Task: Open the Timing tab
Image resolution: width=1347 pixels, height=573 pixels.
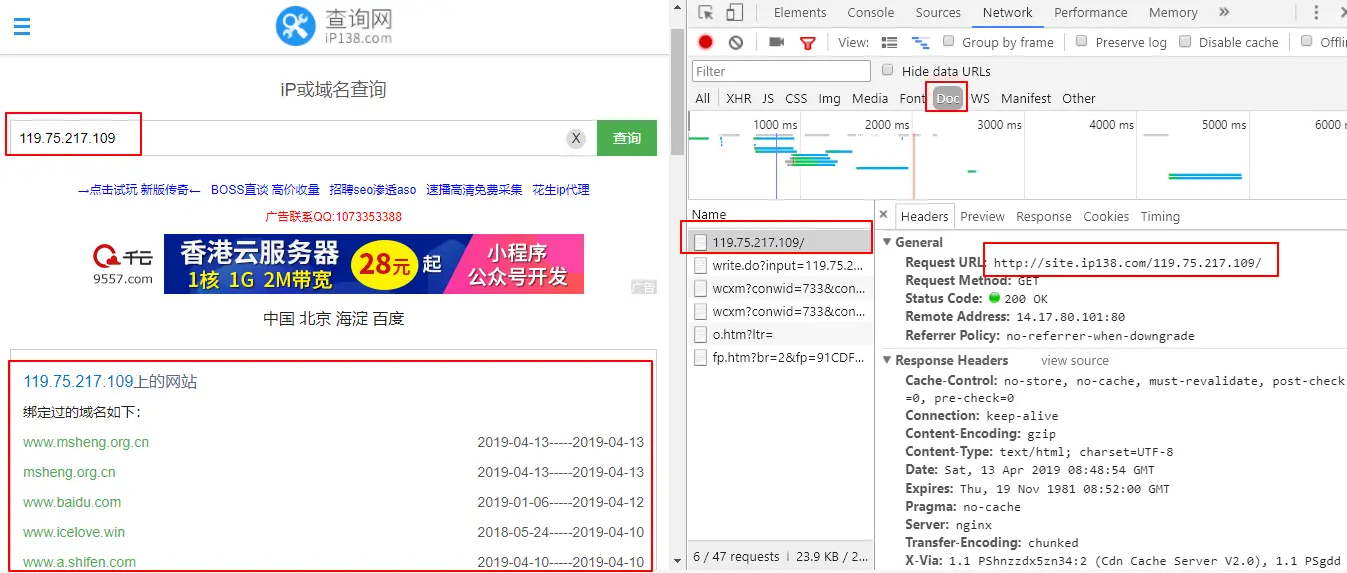Action: click(1160, 216)
